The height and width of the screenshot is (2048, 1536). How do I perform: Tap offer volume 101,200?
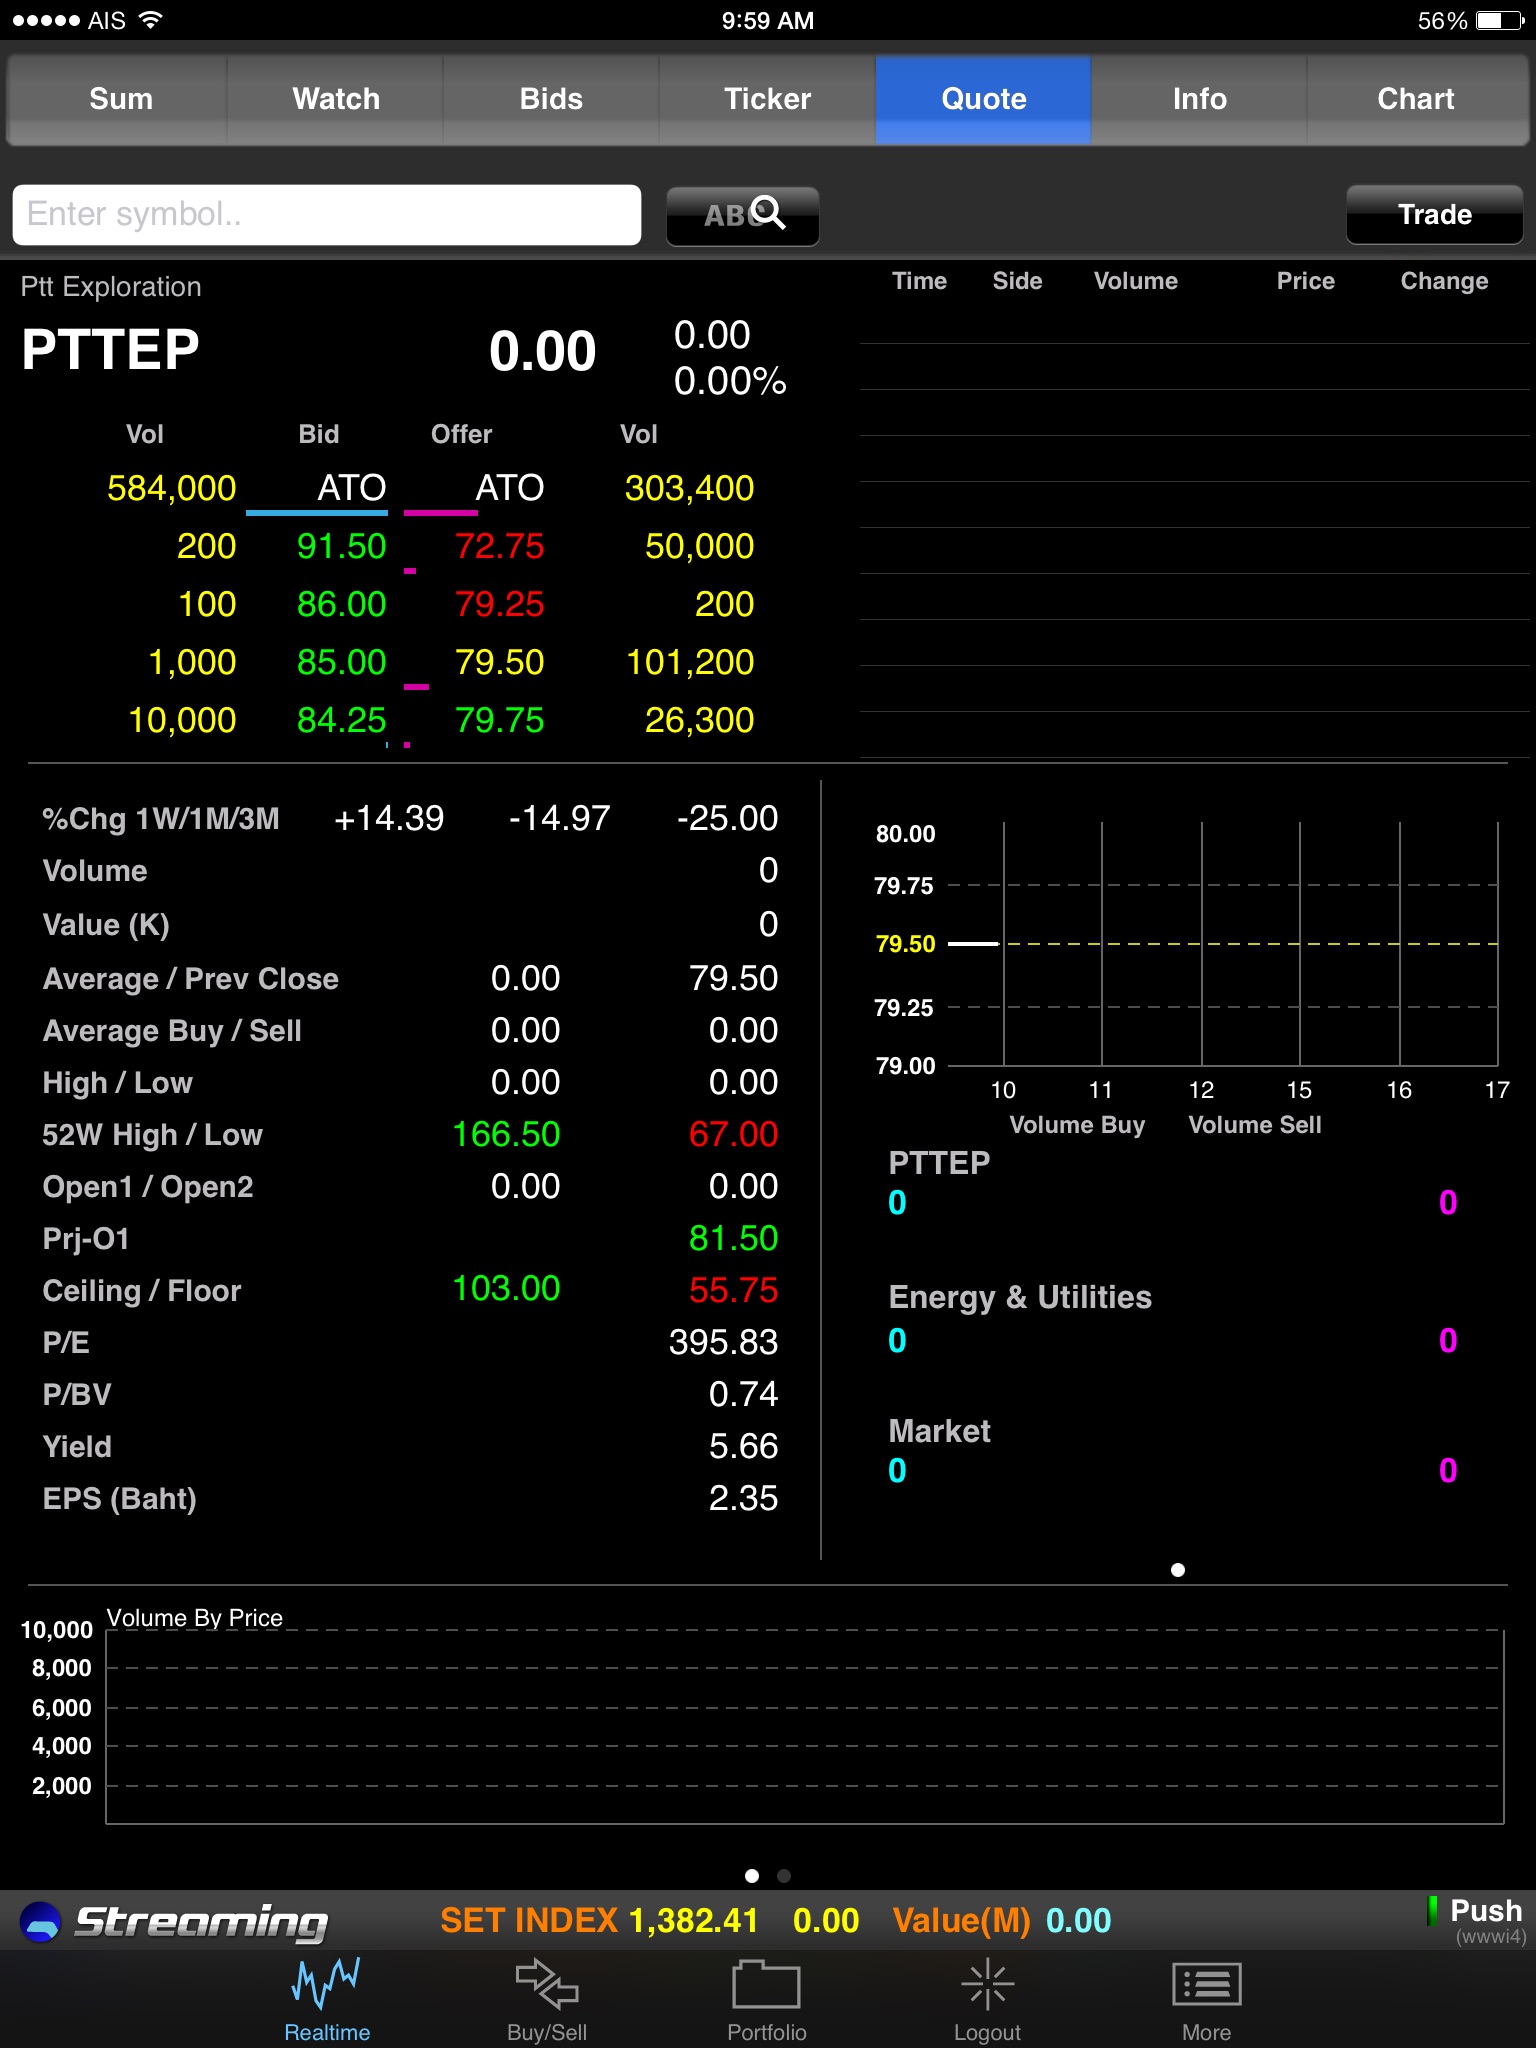[690, 662]
